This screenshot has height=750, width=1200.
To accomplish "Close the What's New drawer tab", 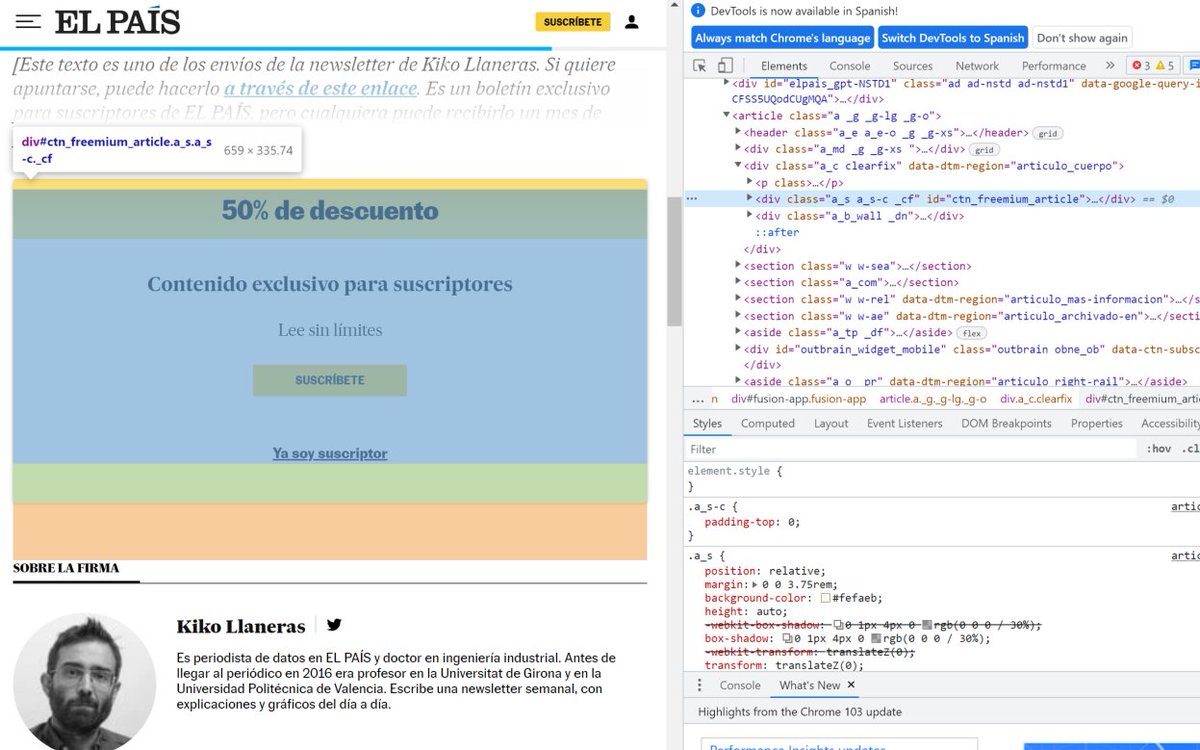I will (851, 685).
